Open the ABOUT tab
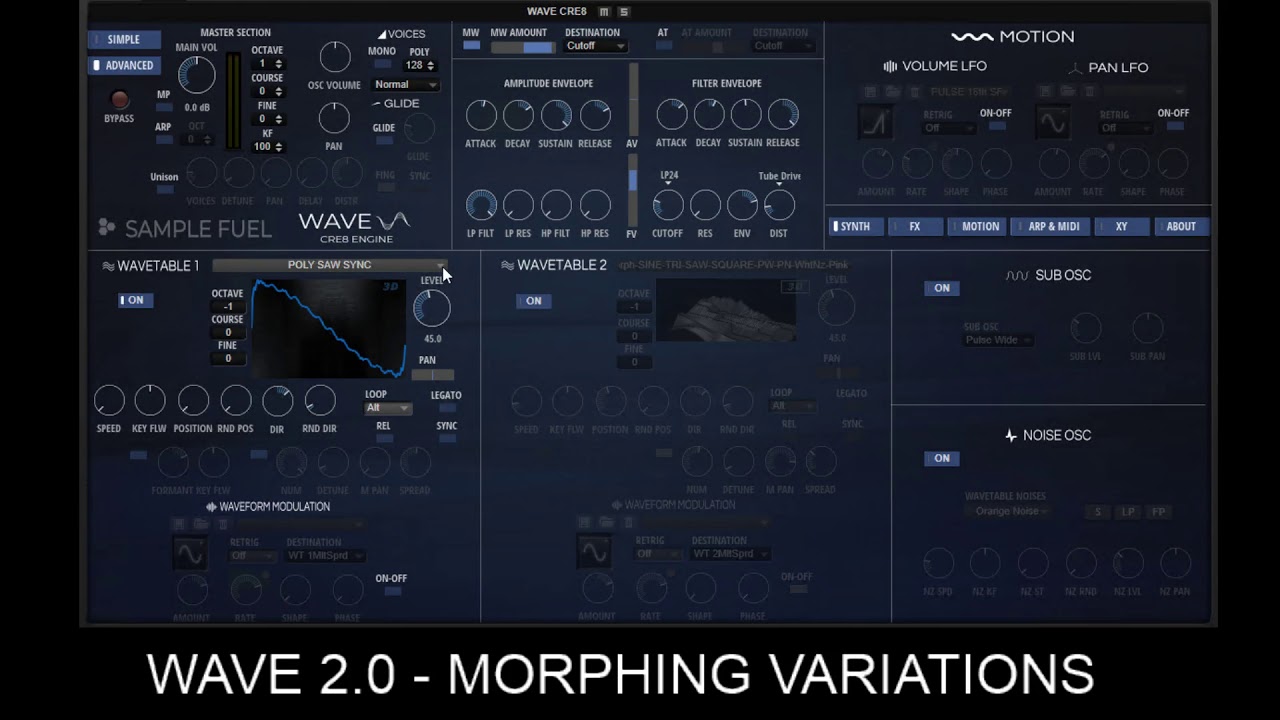 1181,227
